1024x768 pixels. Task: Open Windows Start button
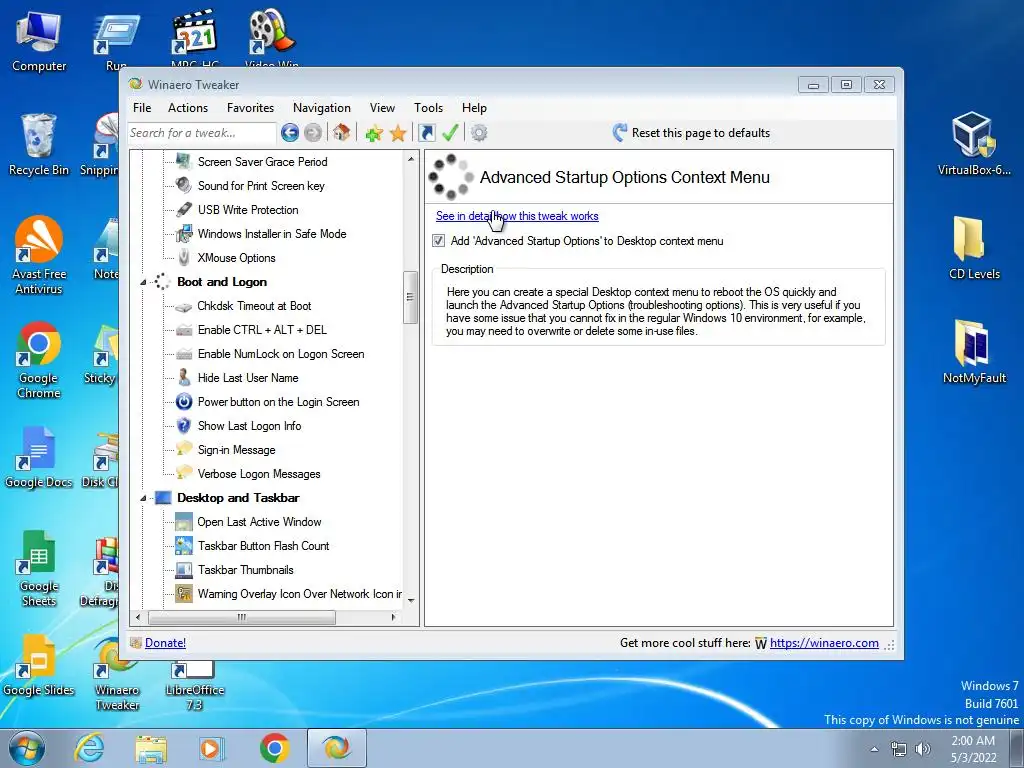[x=26, y=748]
